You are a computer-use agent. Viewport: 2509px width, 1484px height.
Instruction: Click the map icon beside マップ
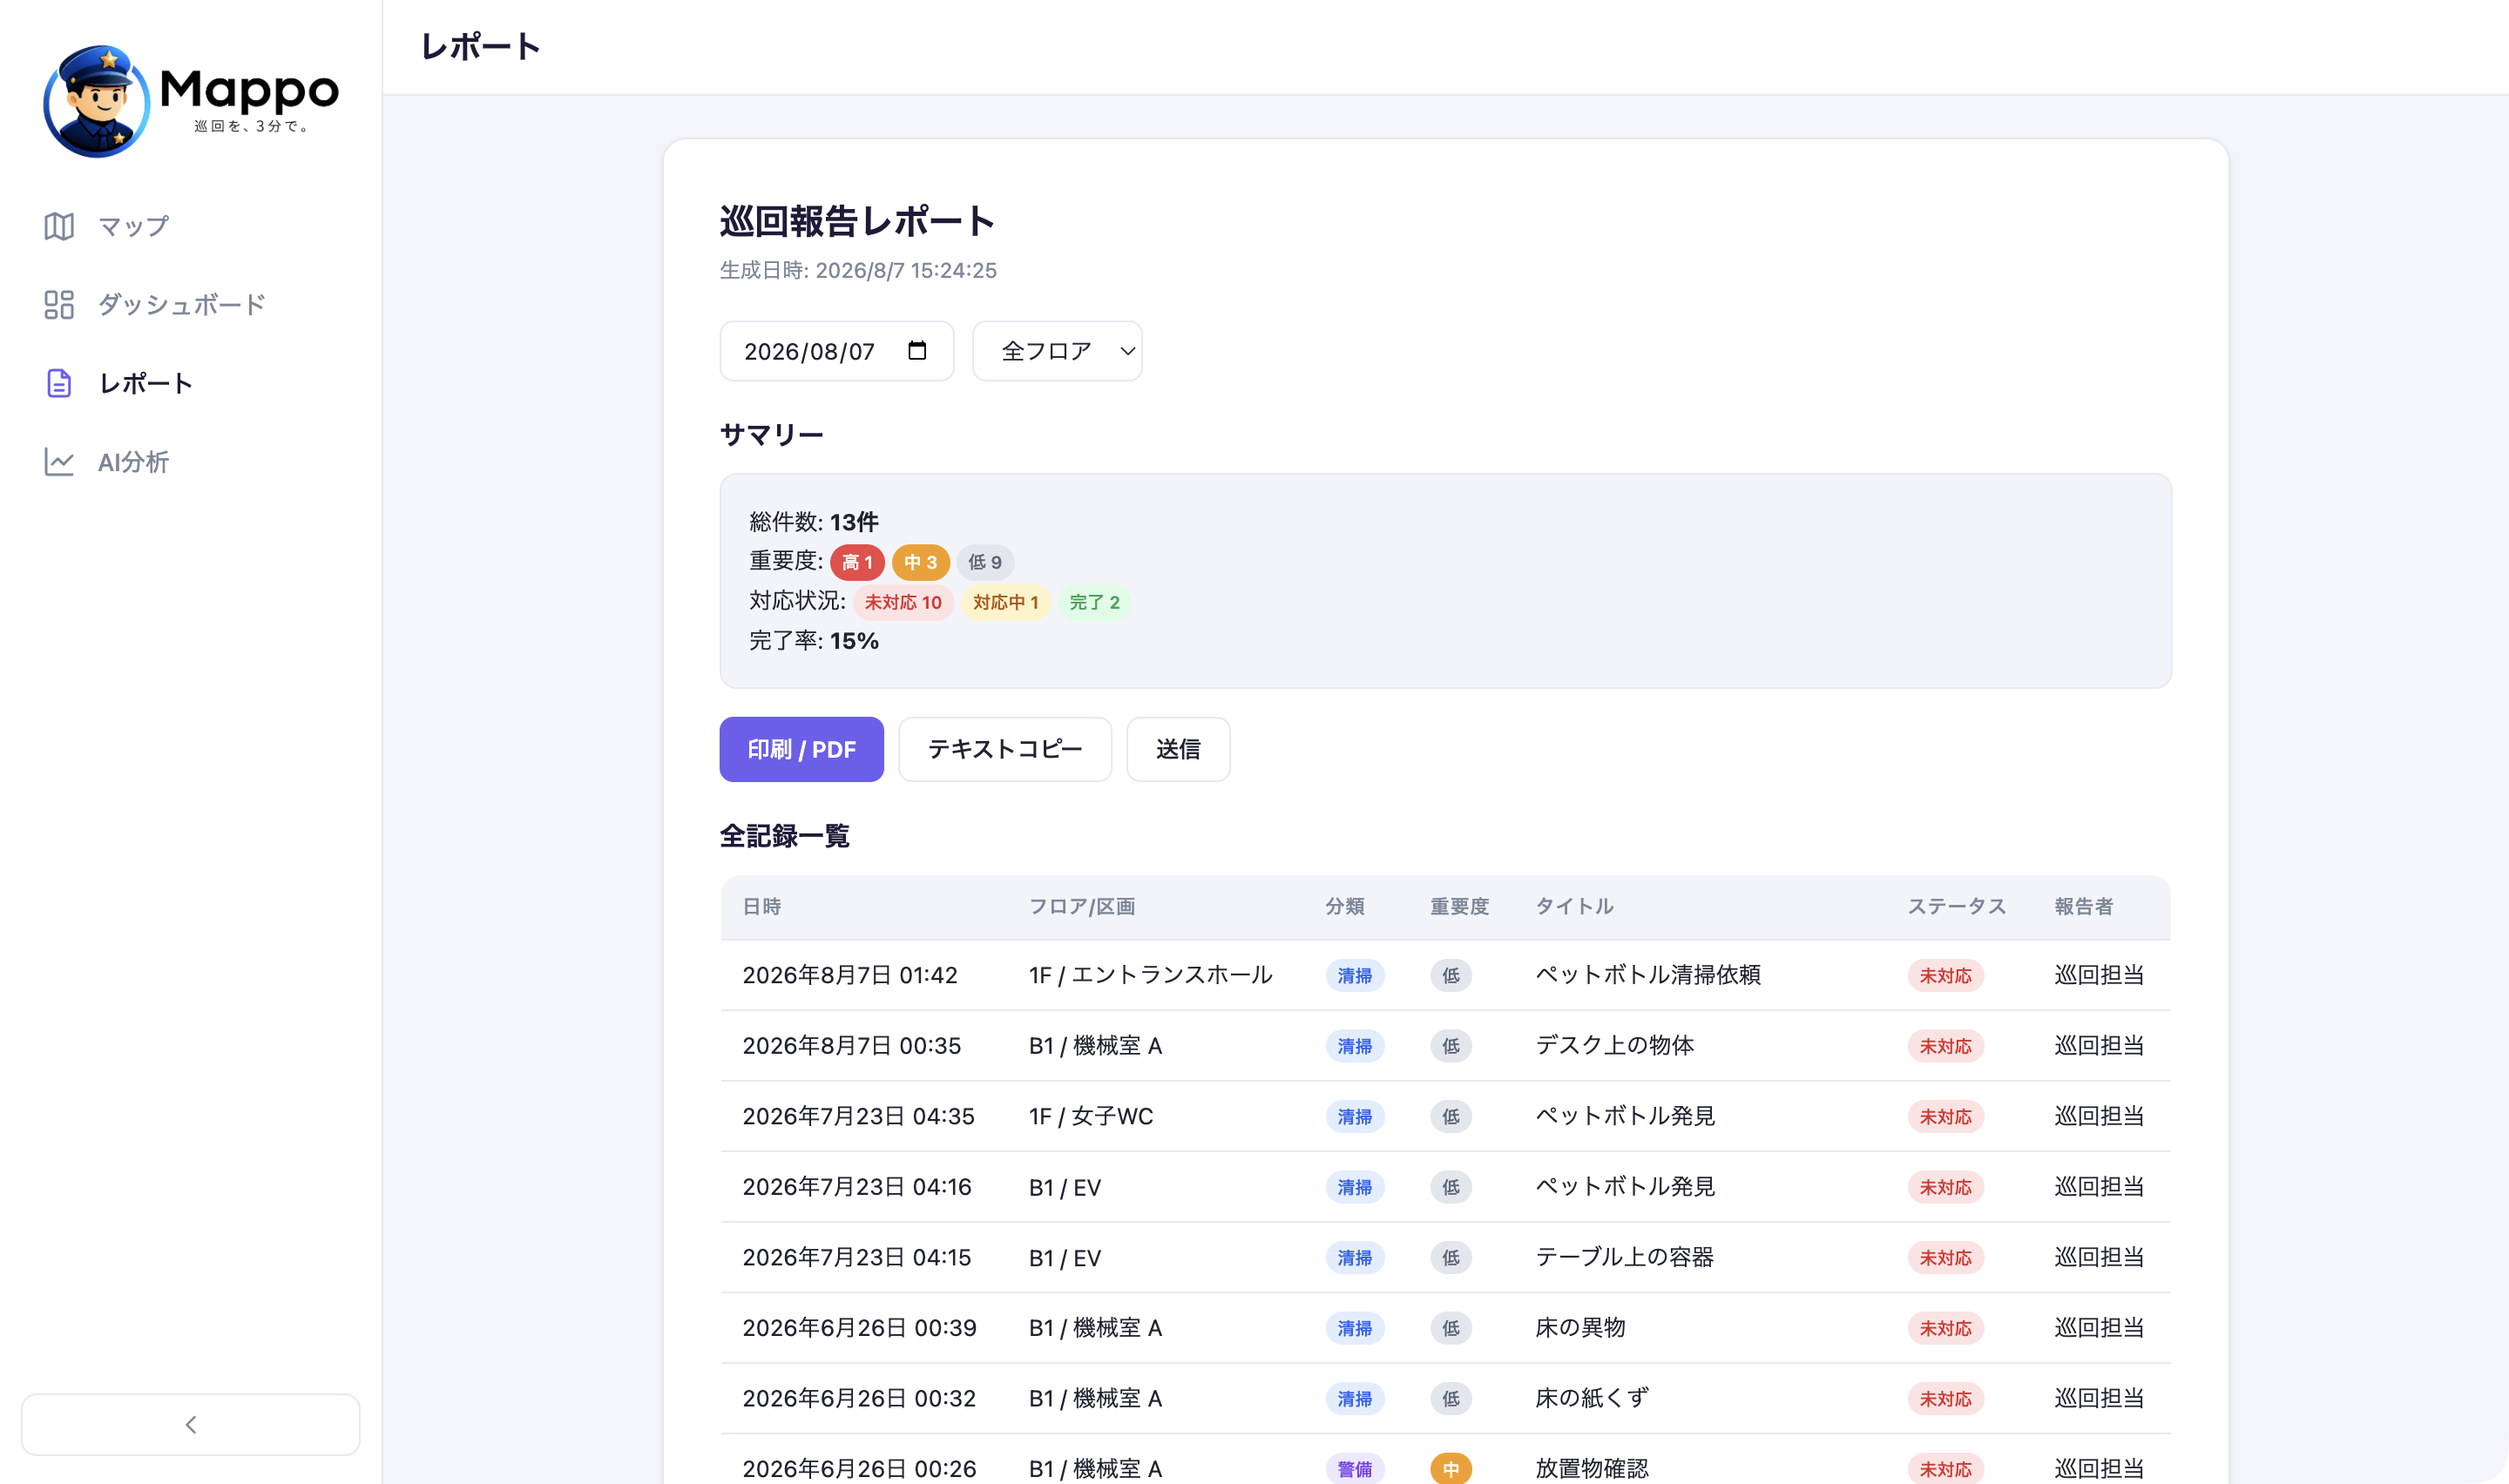coord(59,226)
